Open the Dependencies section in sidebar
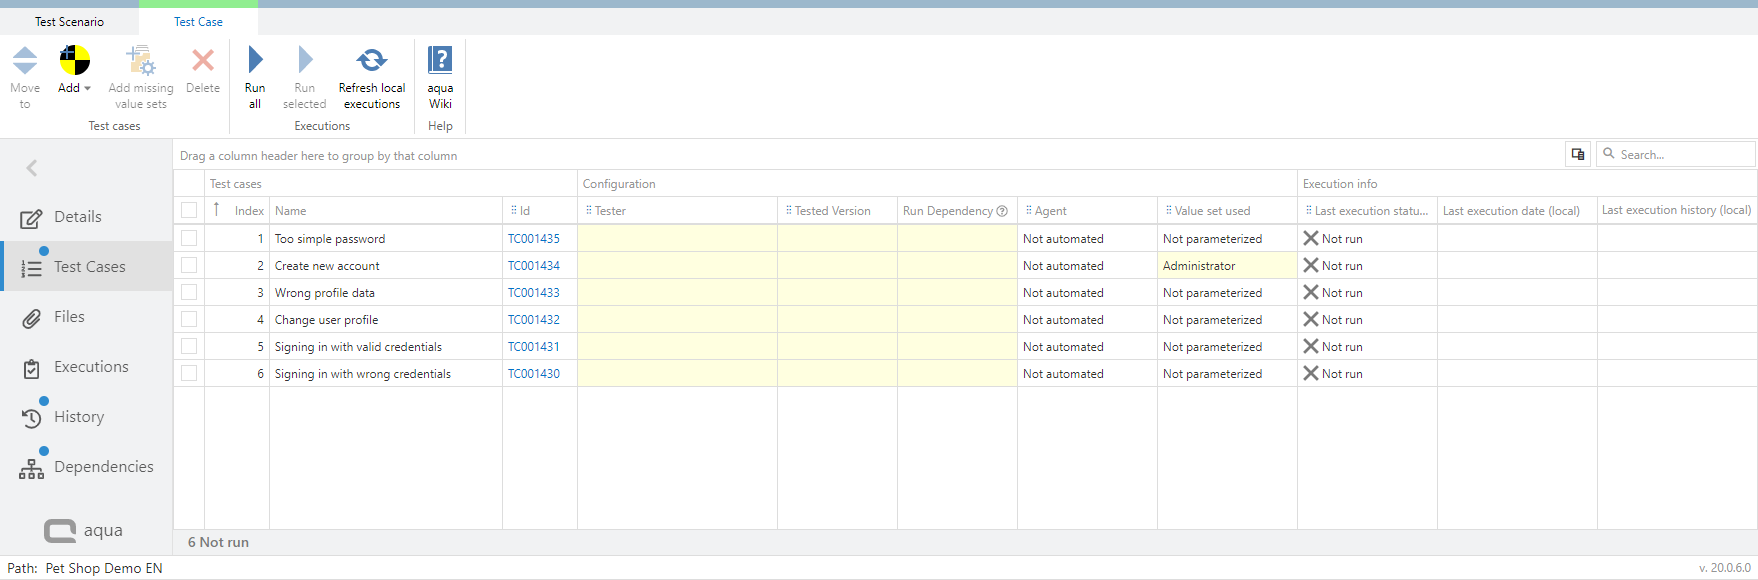 103,467
